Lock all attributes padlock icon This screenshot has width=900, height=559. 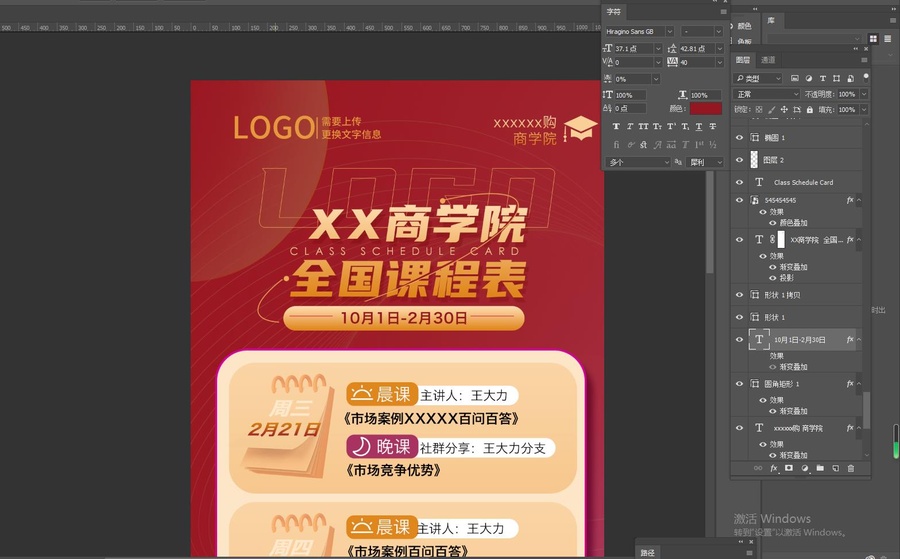(x=809, y=109)
